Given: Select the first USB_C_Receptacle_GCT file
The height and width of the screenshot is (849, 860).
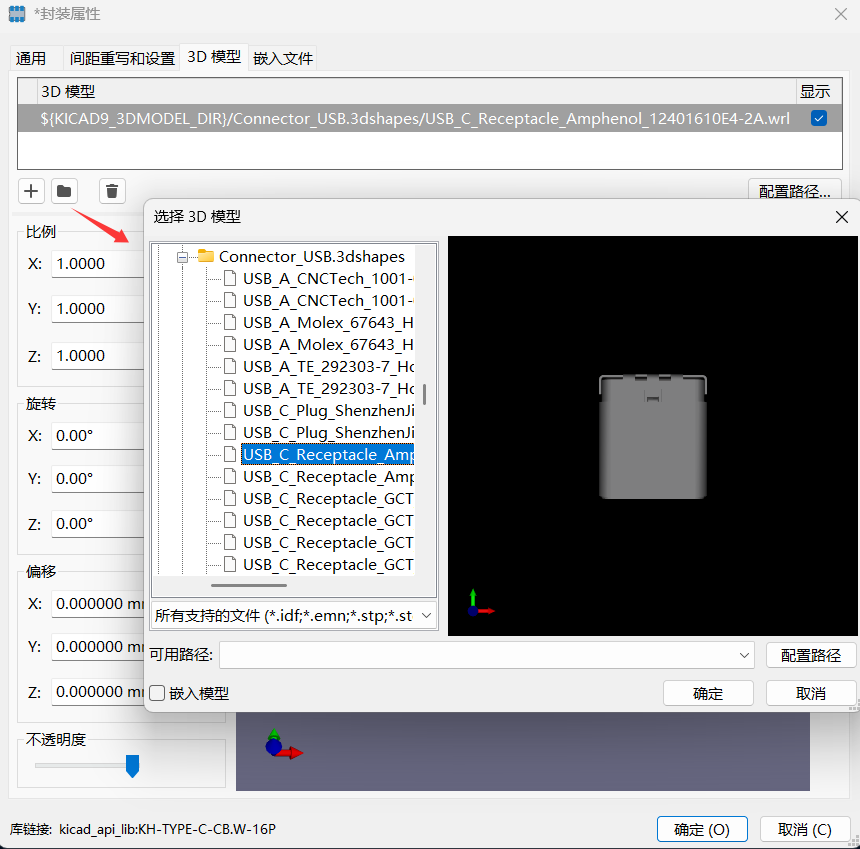Looking at the screenshot, I should [328, 499].
